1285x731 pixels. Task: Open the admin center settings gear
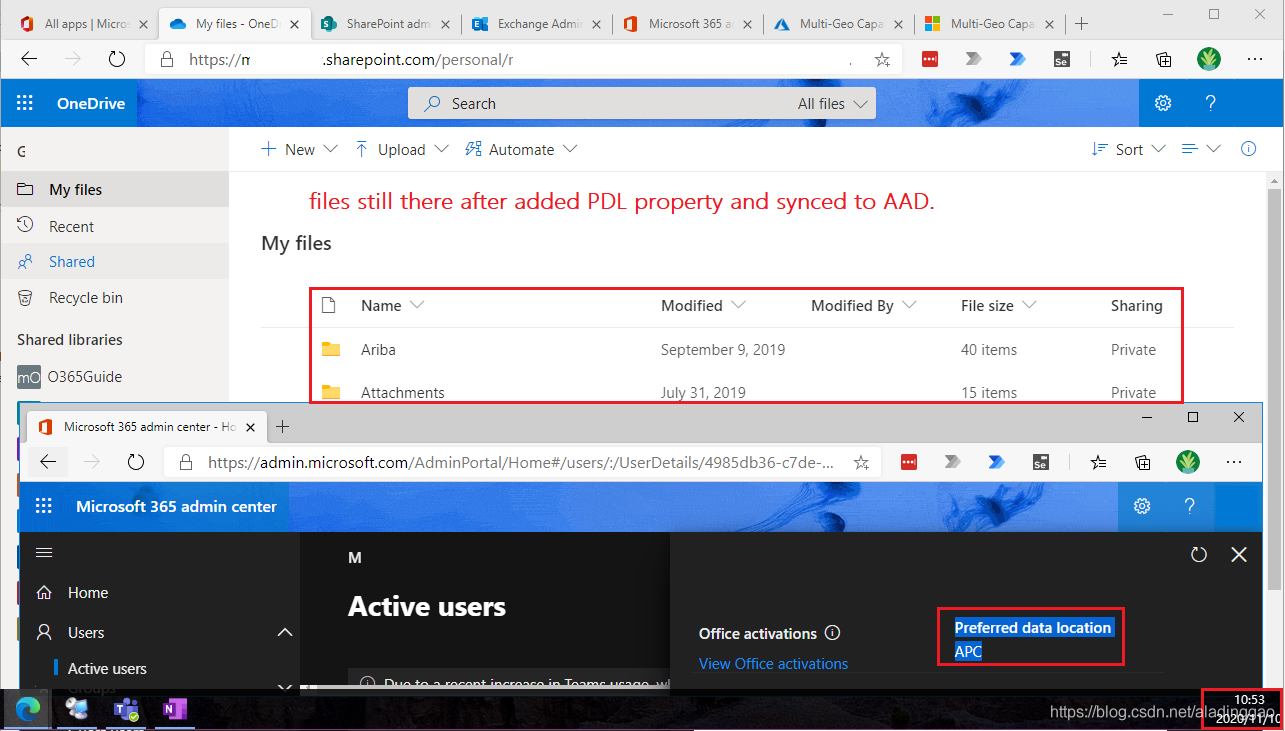pyautogui.click(x=1142, y=506)
